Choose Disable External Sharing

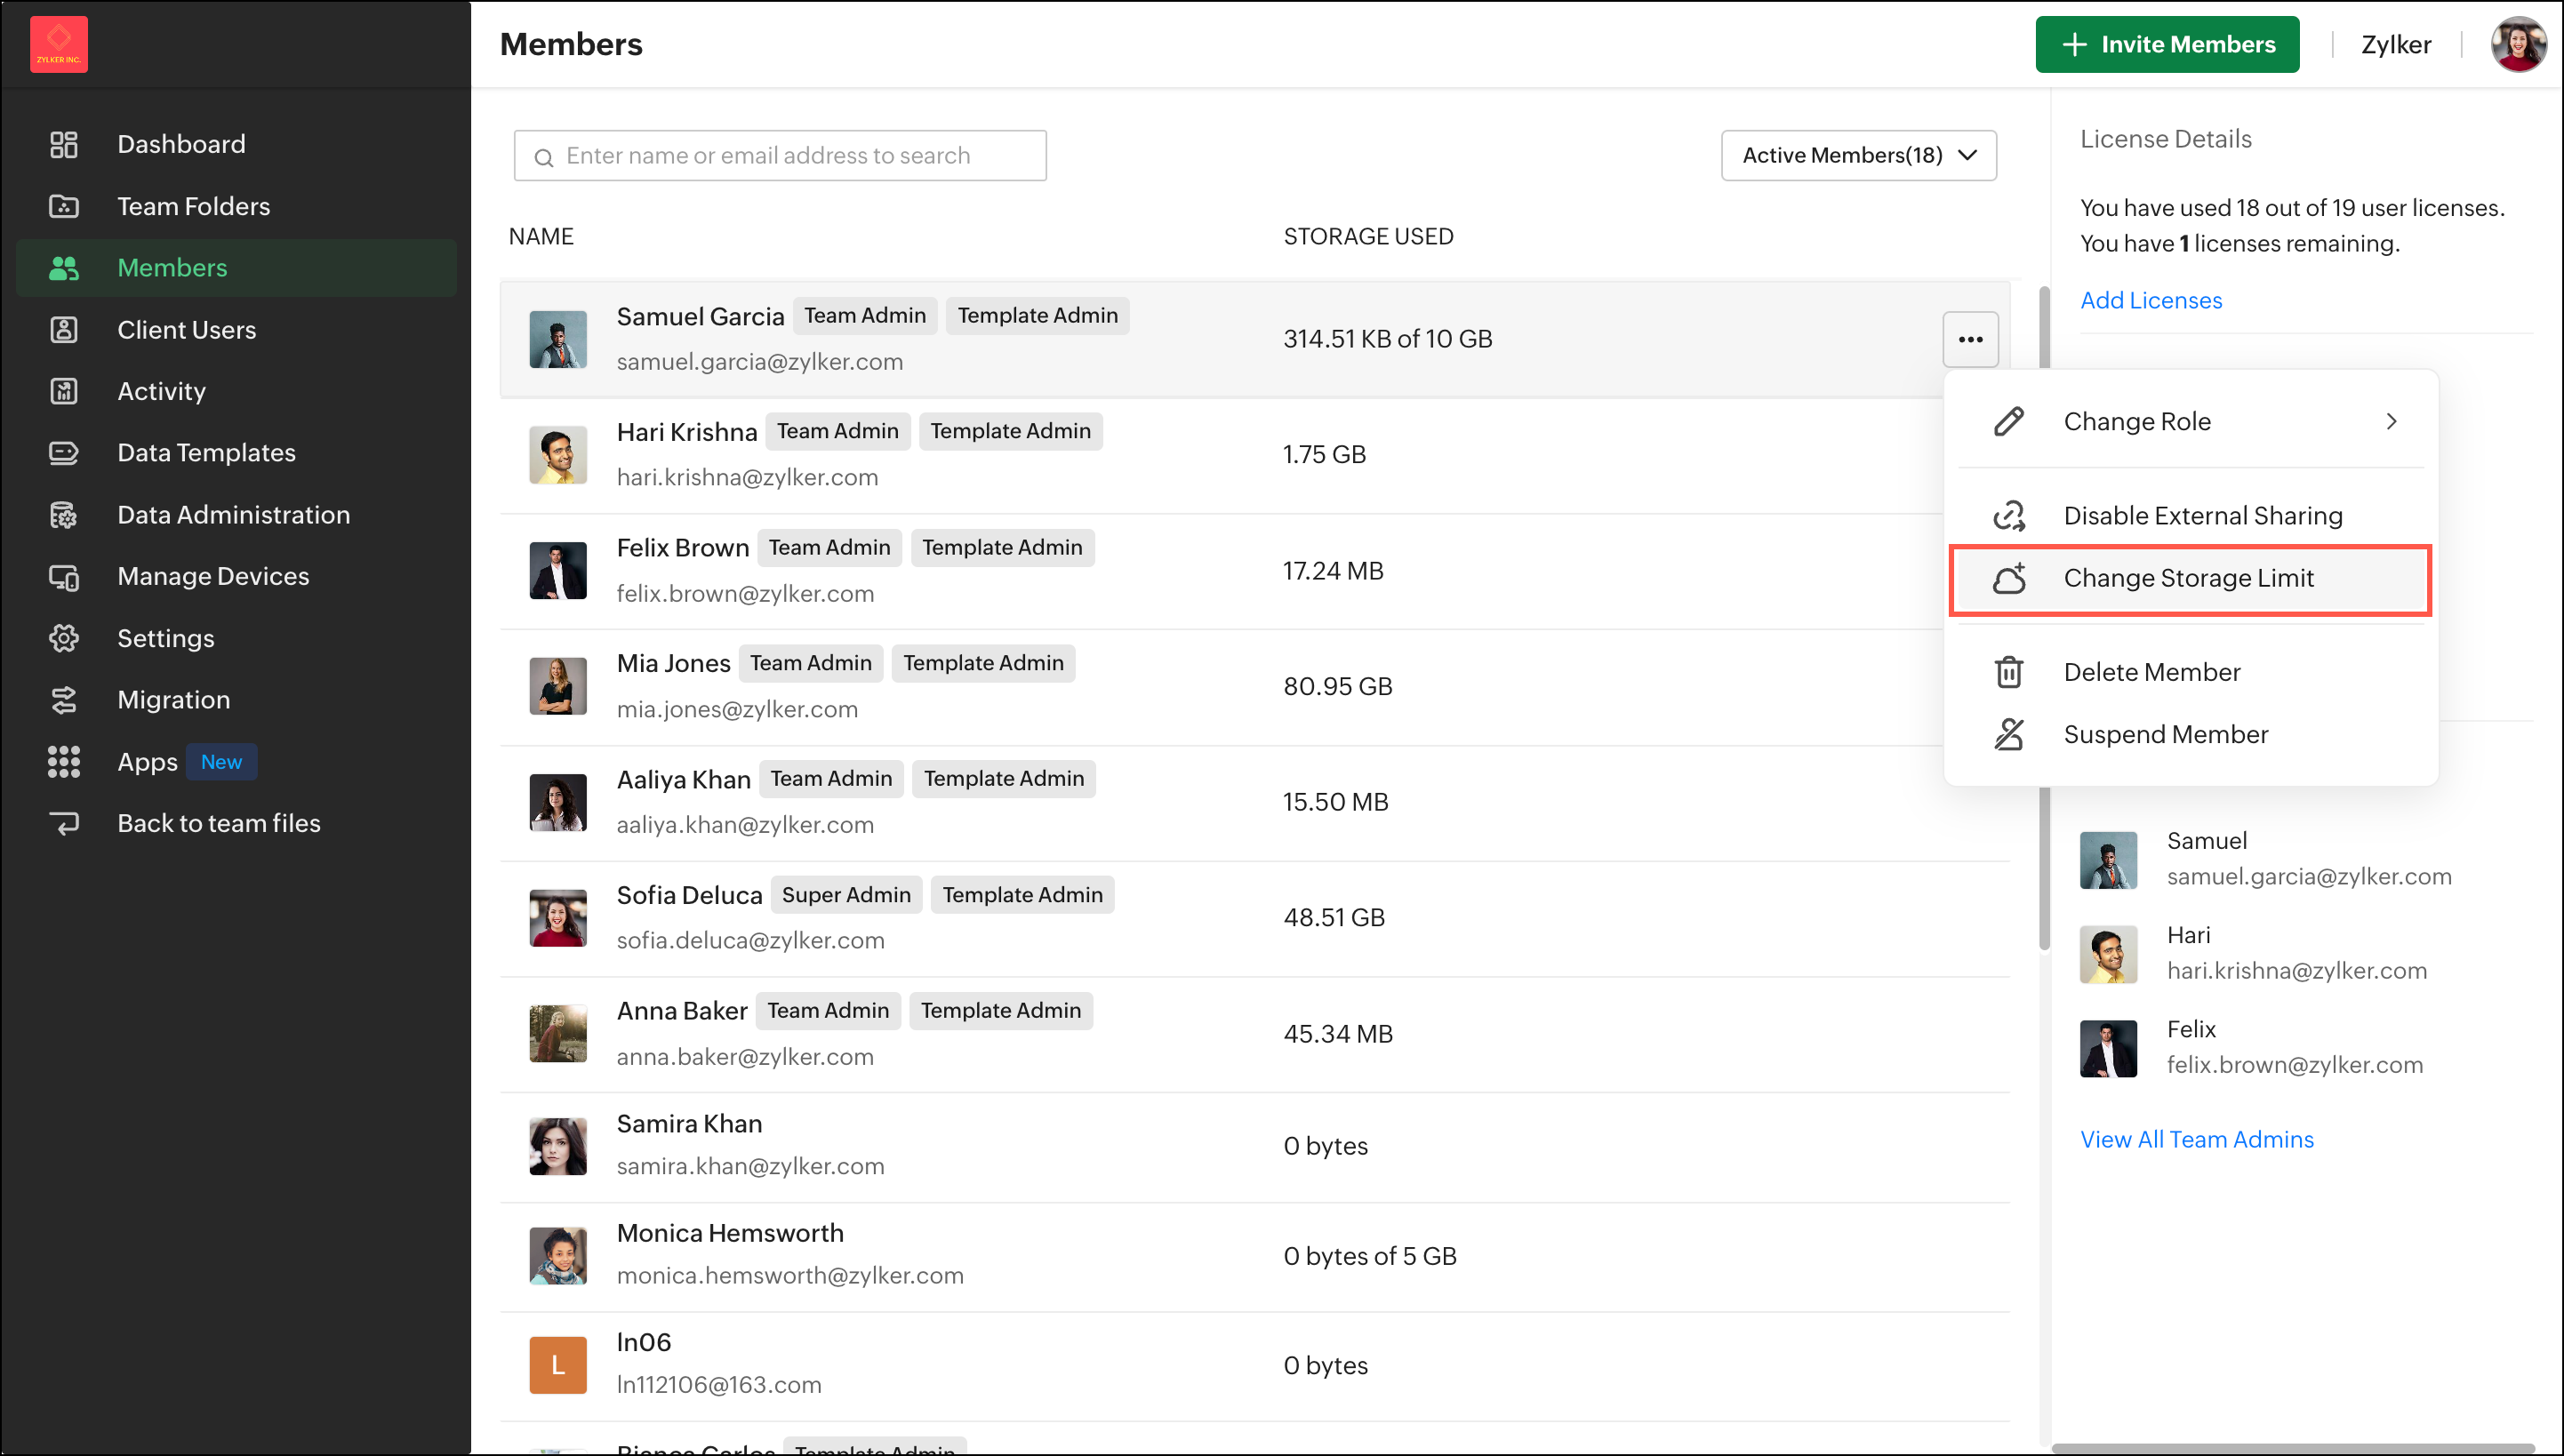point(2190,515)
